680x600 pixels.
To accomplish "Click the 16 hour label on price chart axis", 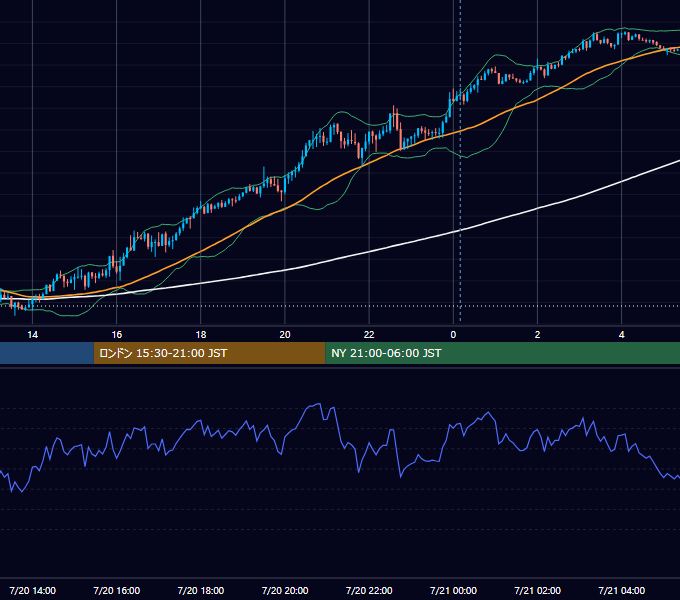I will (117, 335).
